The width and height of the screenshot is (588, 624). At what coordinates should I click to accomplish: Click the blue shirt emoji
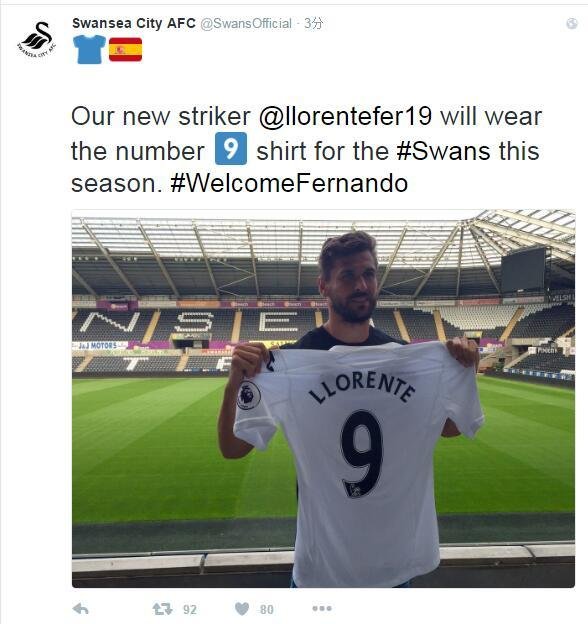pos(90,49)
